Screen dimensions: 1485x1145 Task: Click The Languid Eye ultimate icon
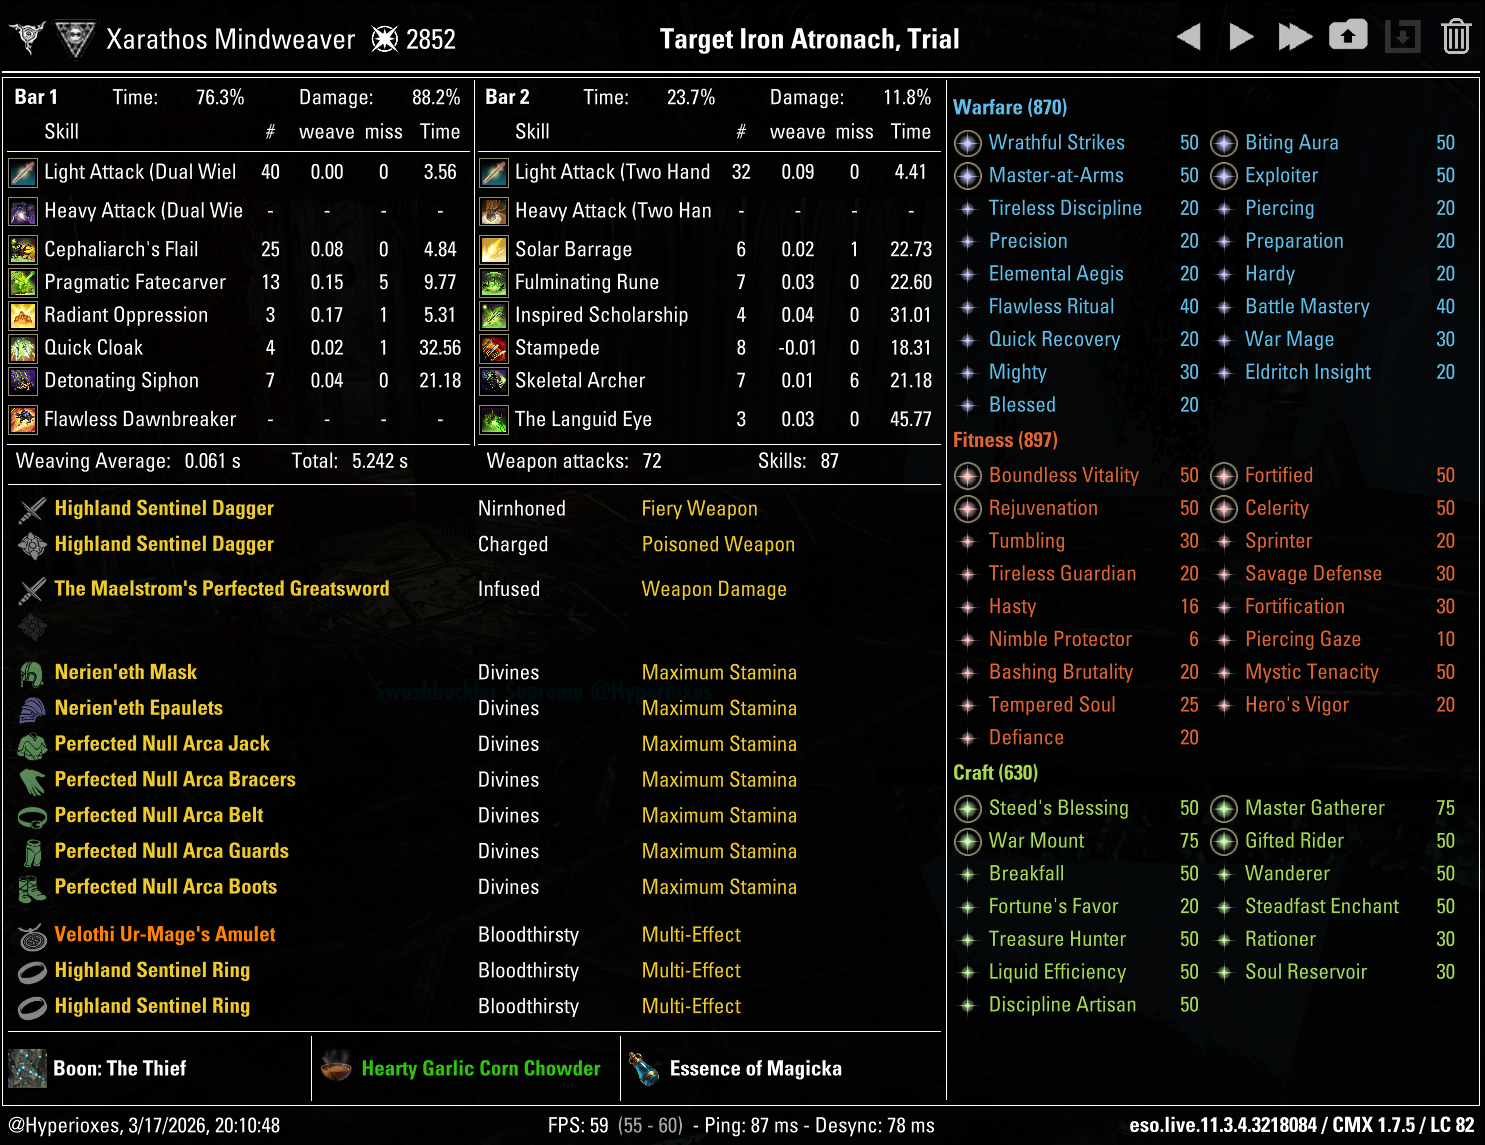click(x=494, y=419)
